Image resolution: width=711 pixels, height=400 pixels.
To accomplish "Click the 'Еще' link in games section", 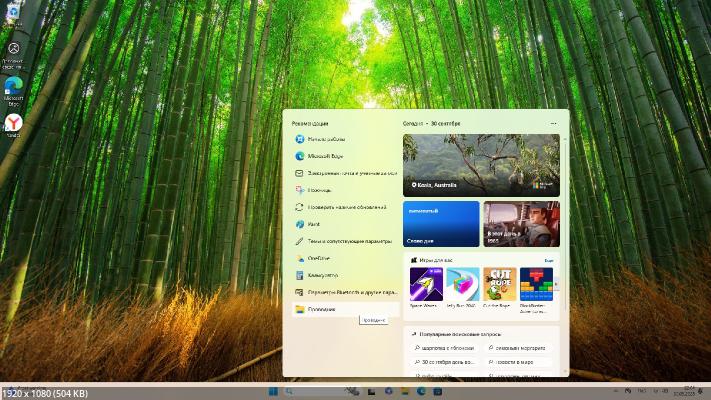I will click(x=549, y=260).
